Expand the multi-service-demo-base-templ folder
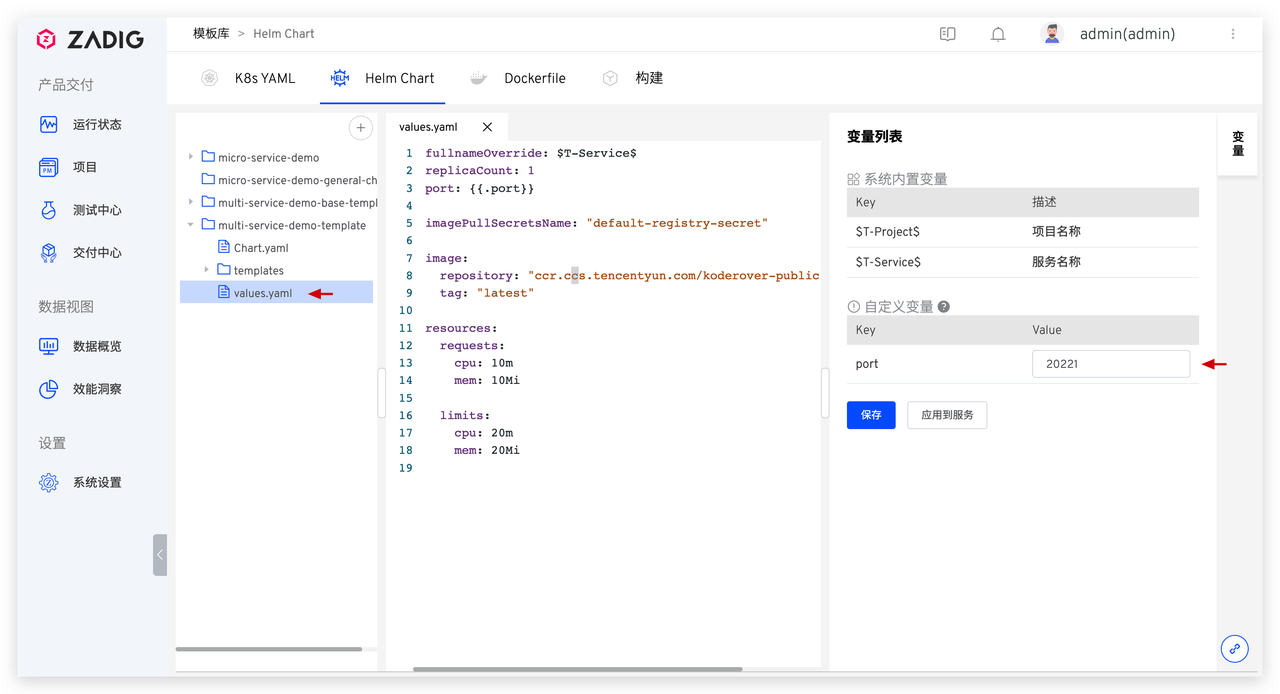Viewport: 1280px width, 694px height. point(190,202)
